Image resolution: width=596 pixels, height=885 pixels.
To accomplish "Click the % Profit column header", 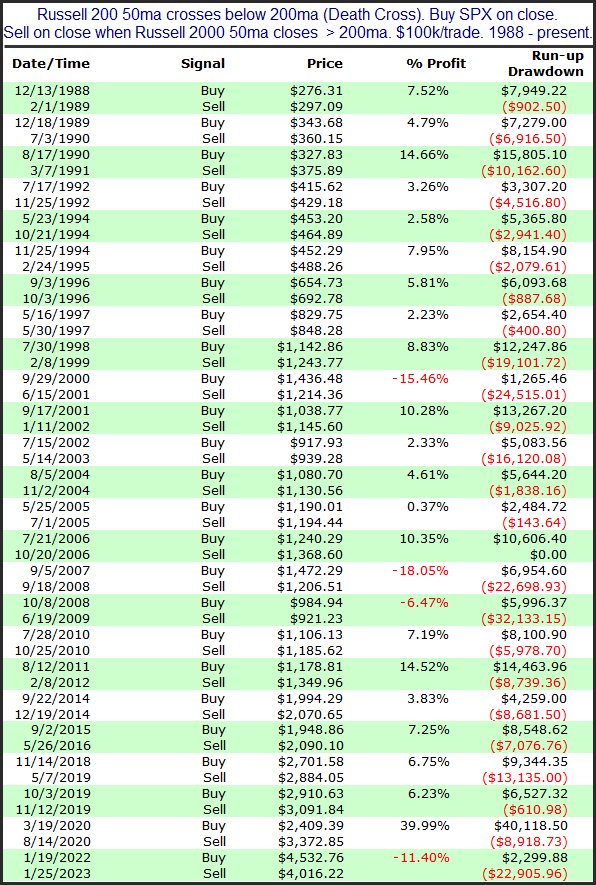I will (436, 63).
